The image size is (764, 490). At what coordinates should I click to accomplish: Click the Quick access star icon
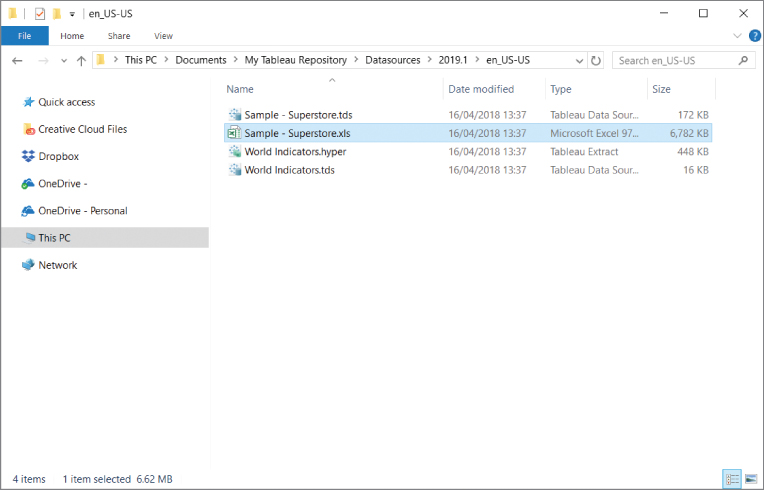tap(28, 101)
